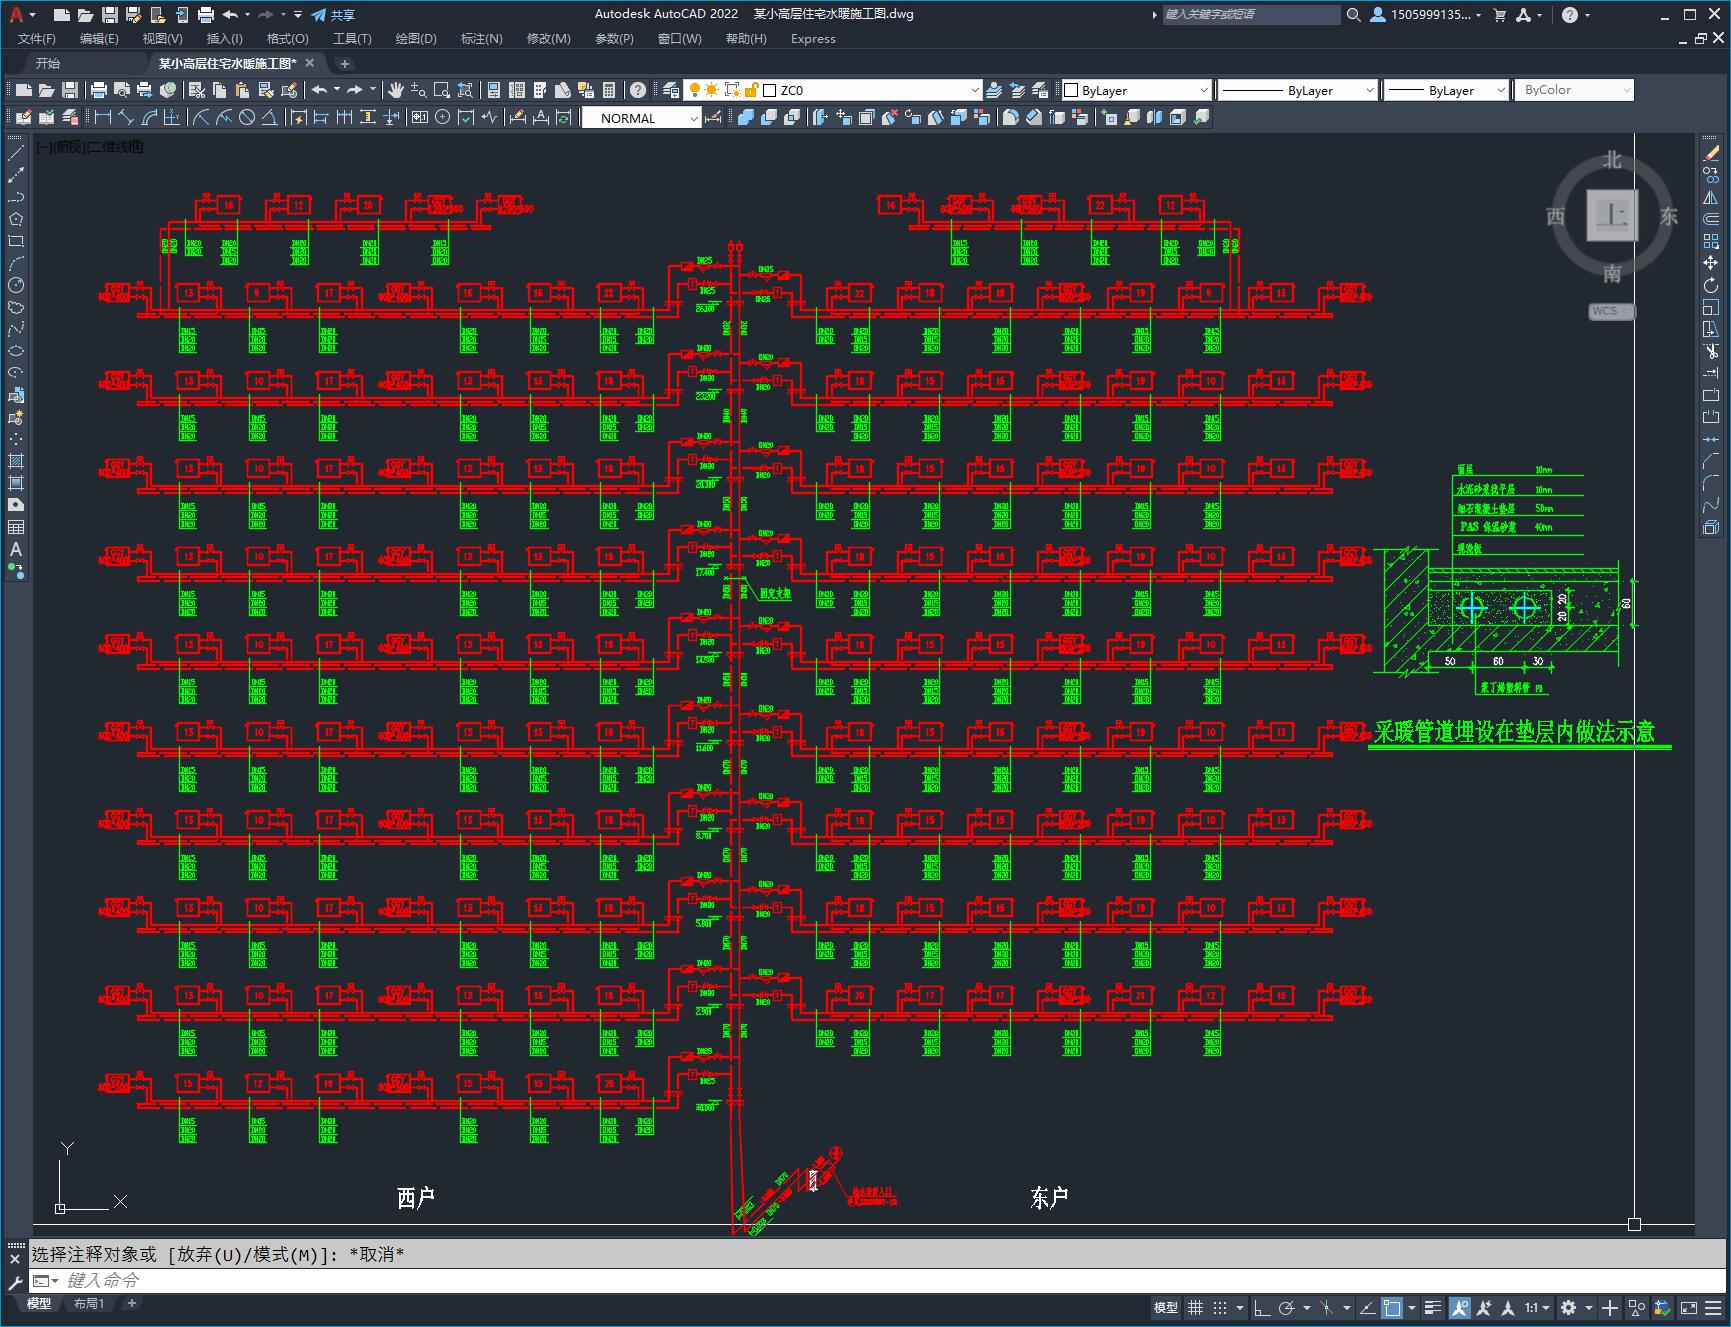Click the Quick Calculator icon
The height and width of the screenshot is (1327, 1731).
coord(609,90)
